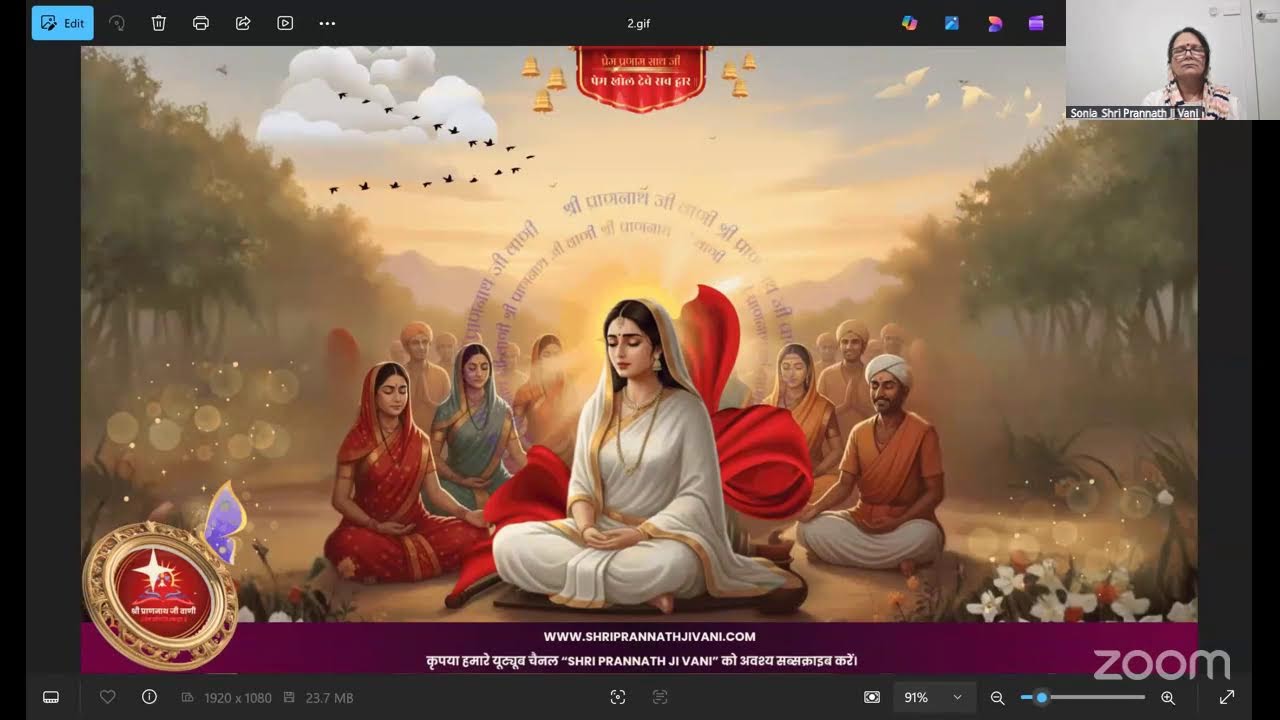Open the Copilot icon in the top bar
The width and height of the screenshot is (1280, 720).
[x=909, y=23]
